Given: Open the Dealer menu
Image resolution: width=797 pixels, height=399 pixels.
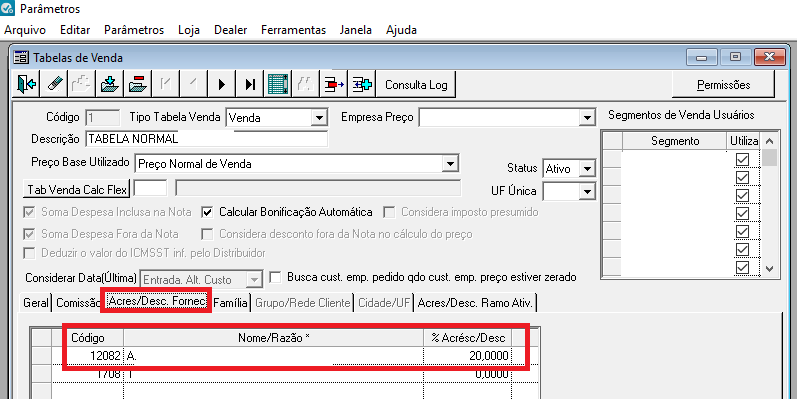Looking at the screenshot, I should tap(230, 30).
